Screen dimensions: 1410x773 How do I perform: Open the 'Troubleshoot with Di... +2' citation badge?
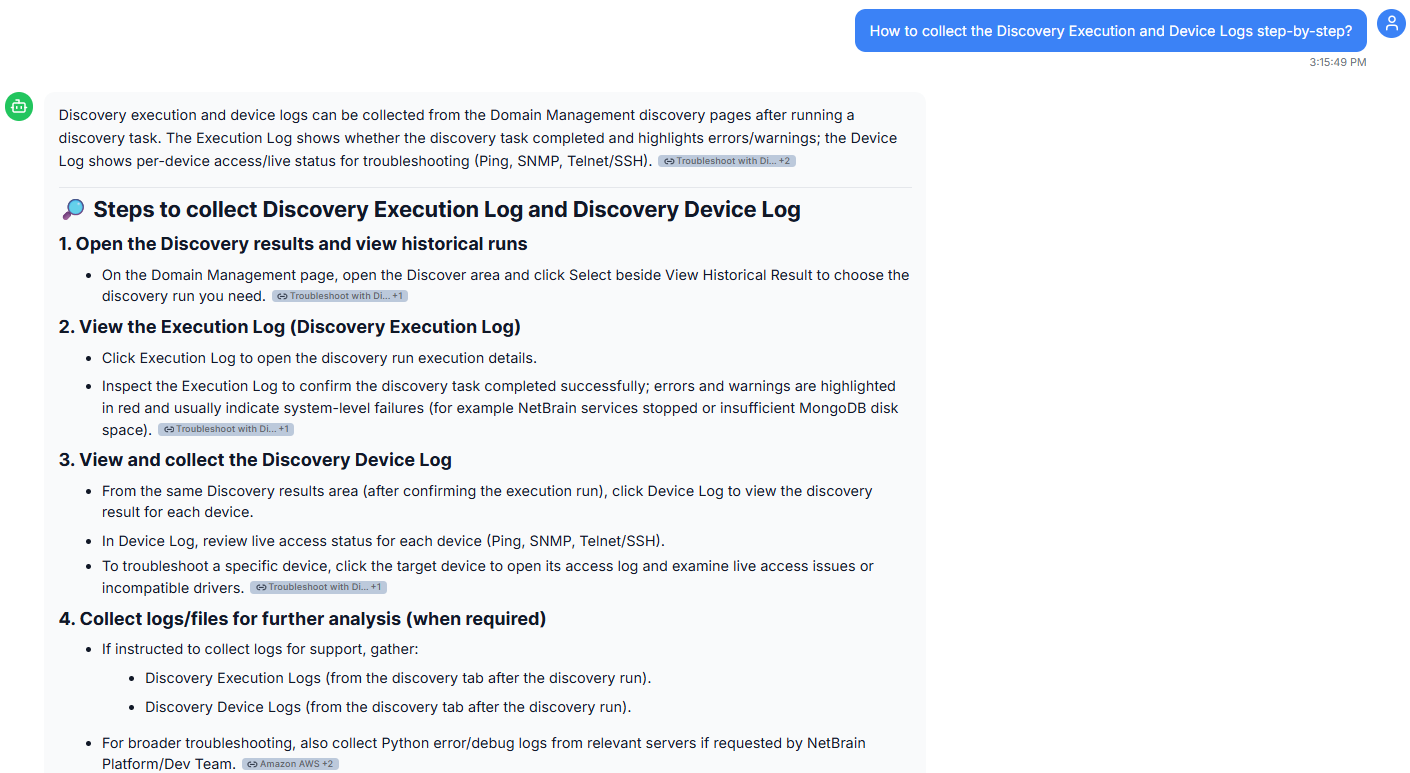(x=727, y=161)
